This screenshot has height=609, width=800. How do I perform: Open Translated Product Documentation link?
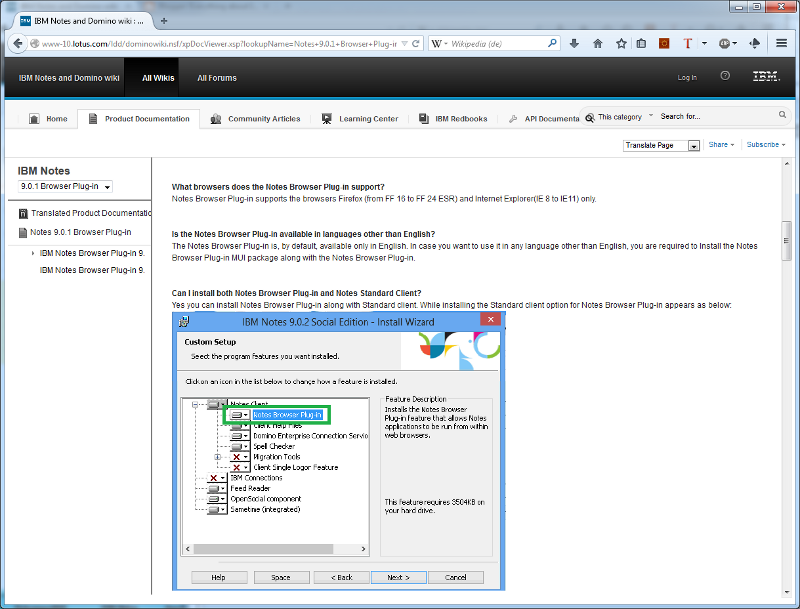(88, 213)
